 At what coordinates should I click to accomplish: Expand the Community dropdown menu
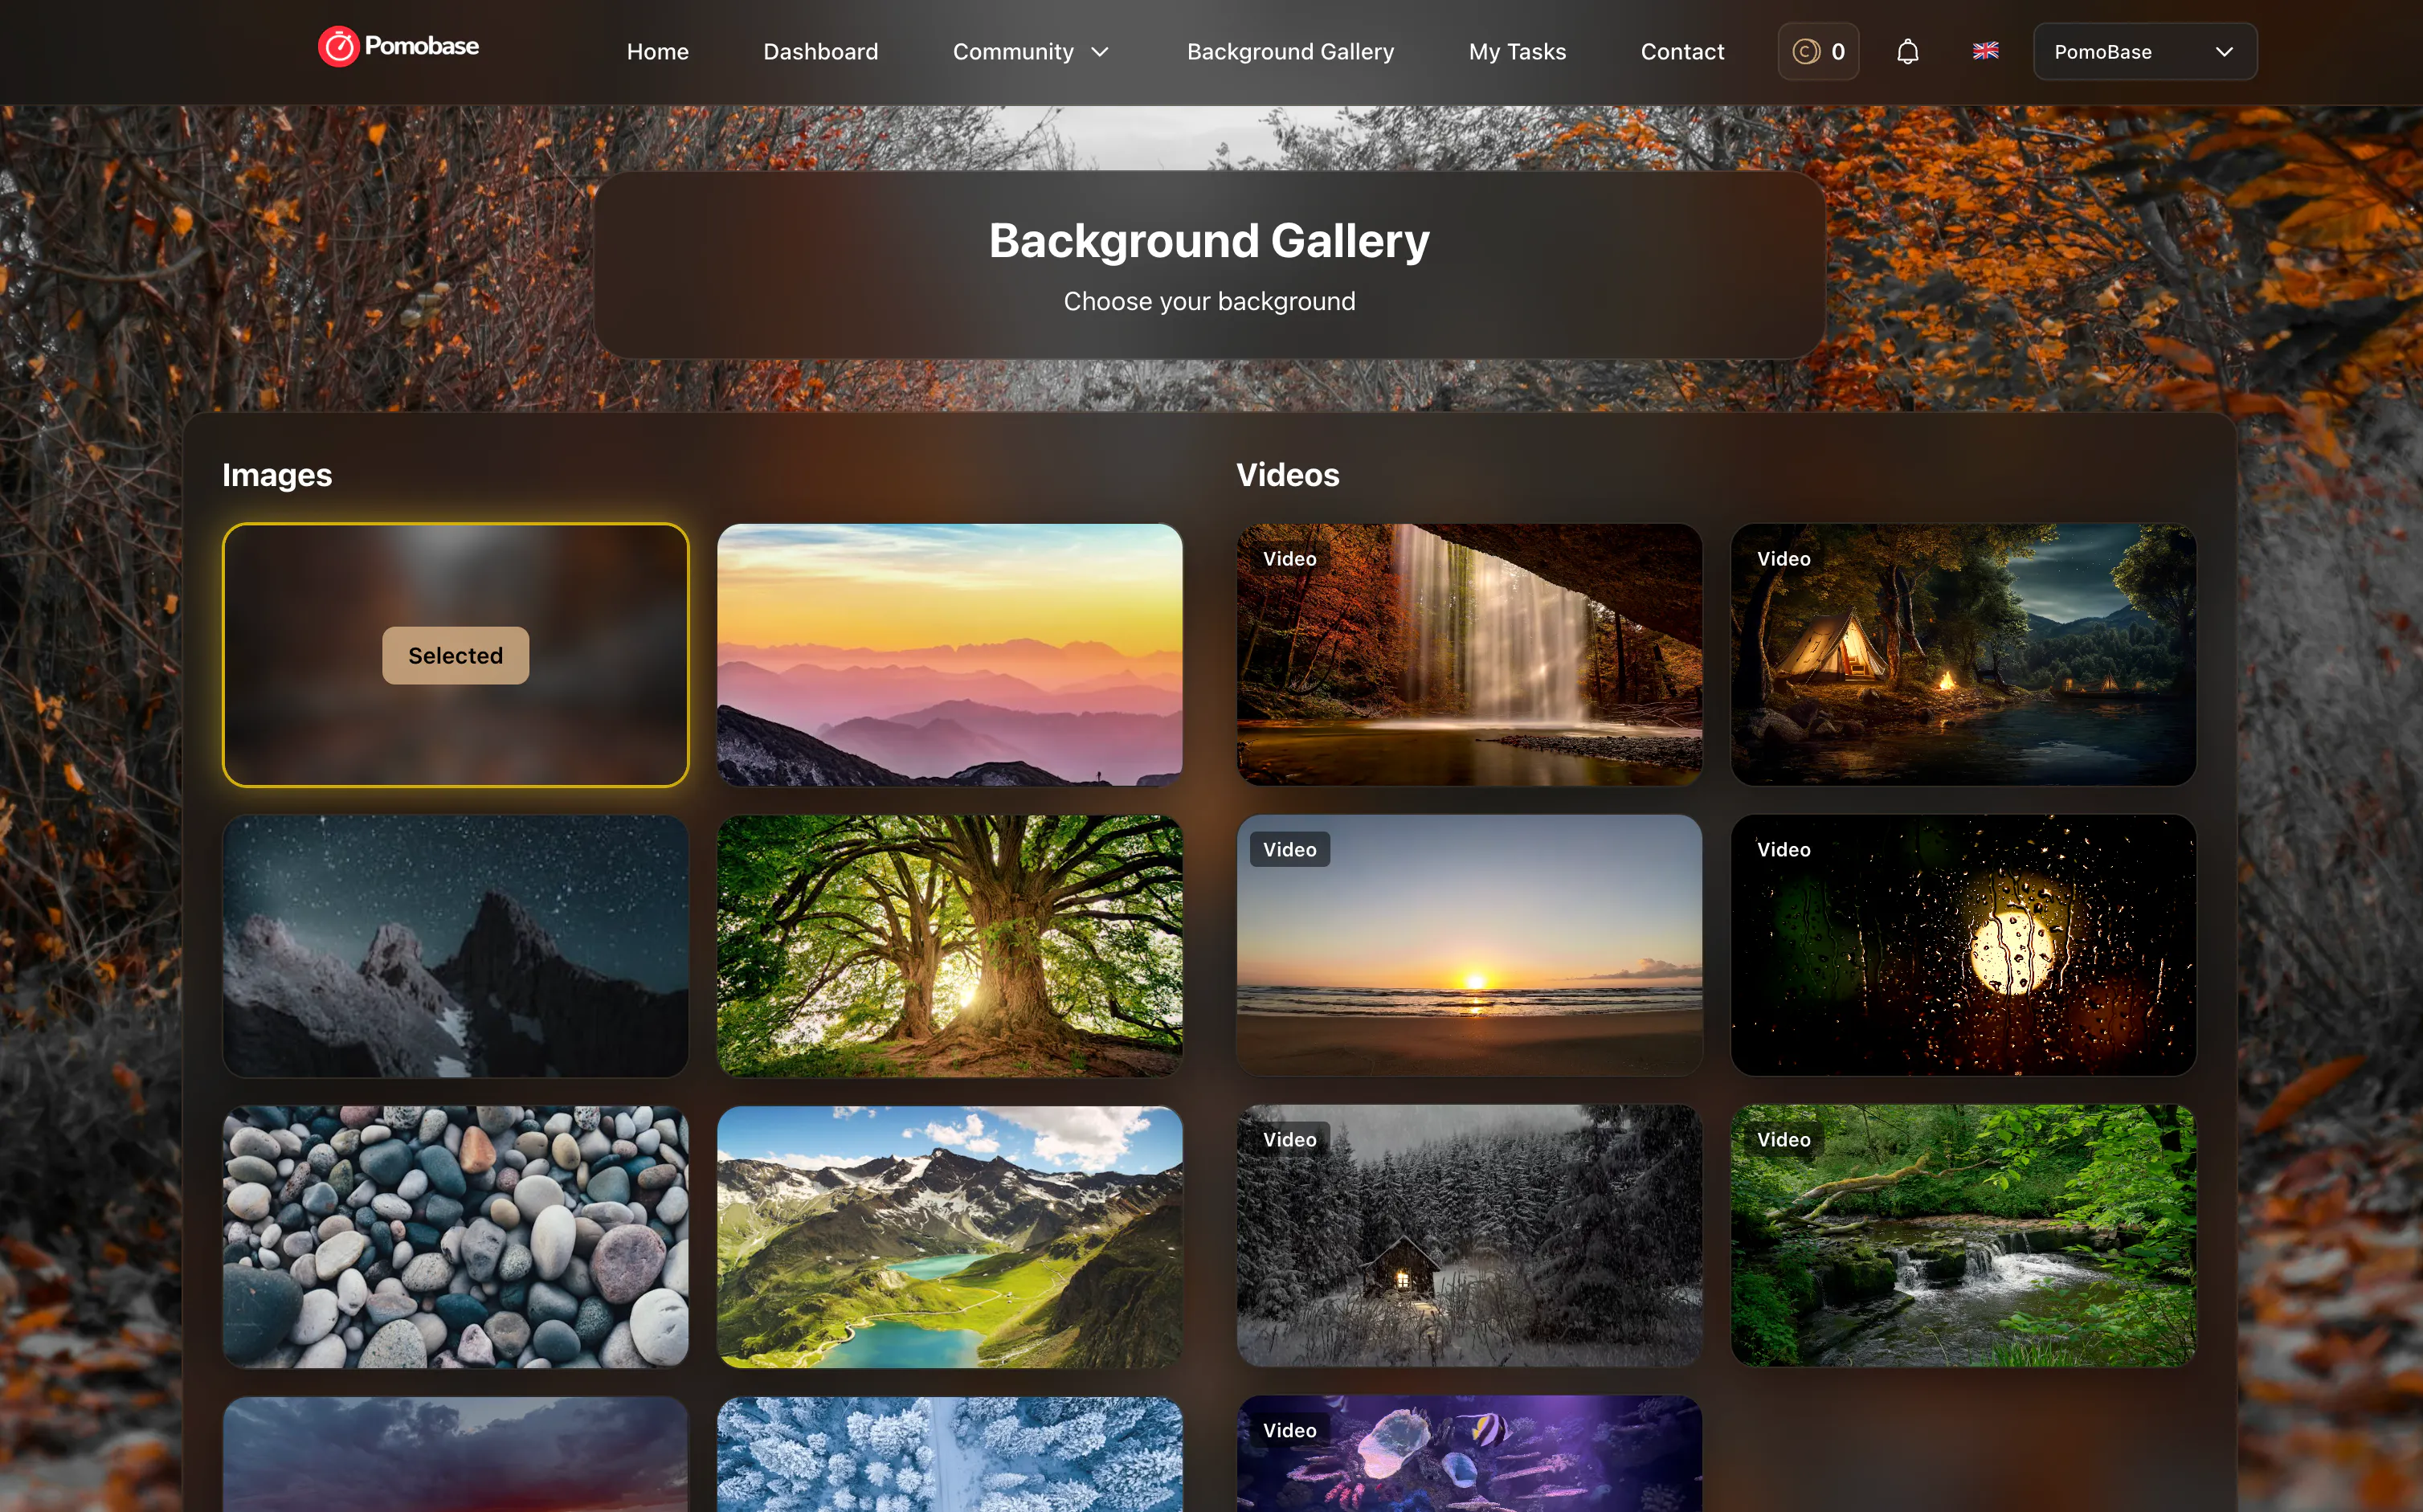[1031, 52]
